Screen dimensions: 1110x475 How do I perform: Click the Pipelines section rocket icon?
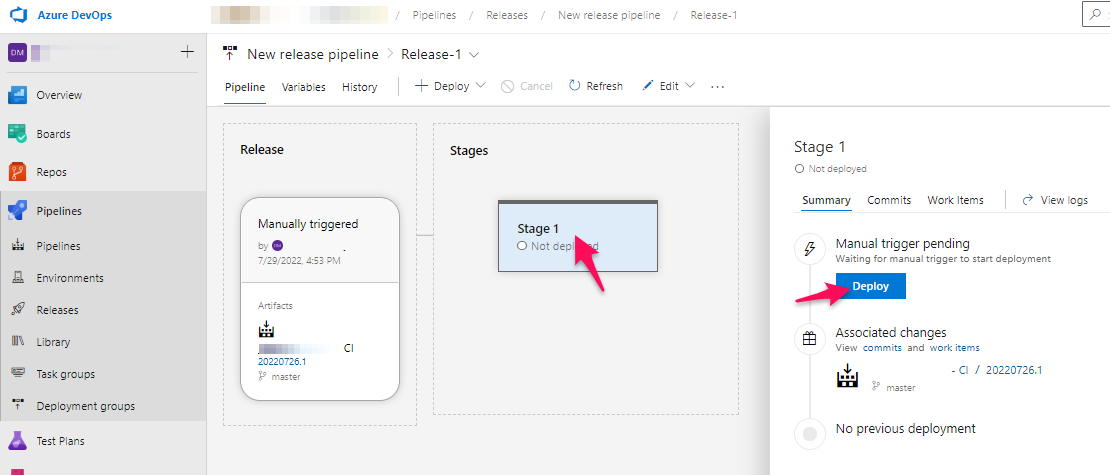pyautogui.click(x=17, y=211)
